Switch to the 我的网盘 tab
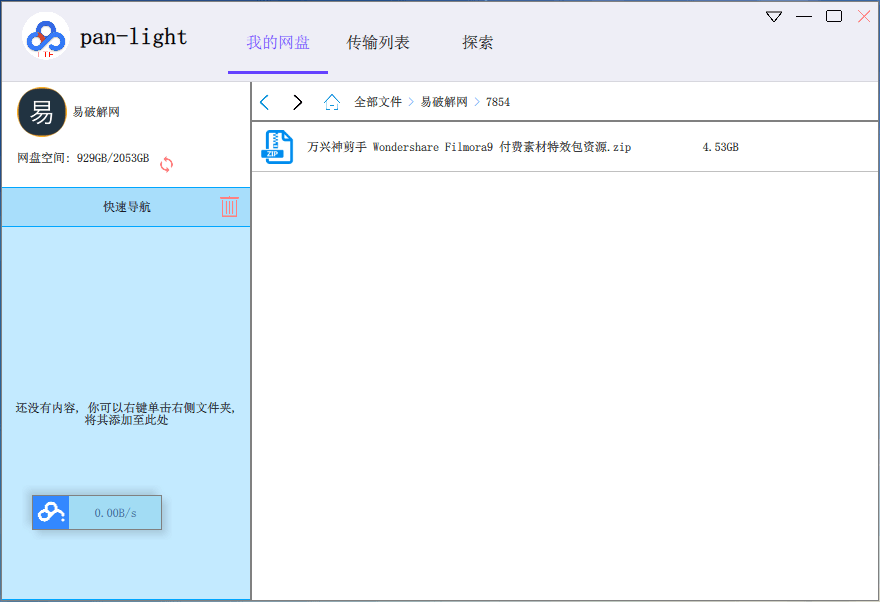 [x=278, y=43]
